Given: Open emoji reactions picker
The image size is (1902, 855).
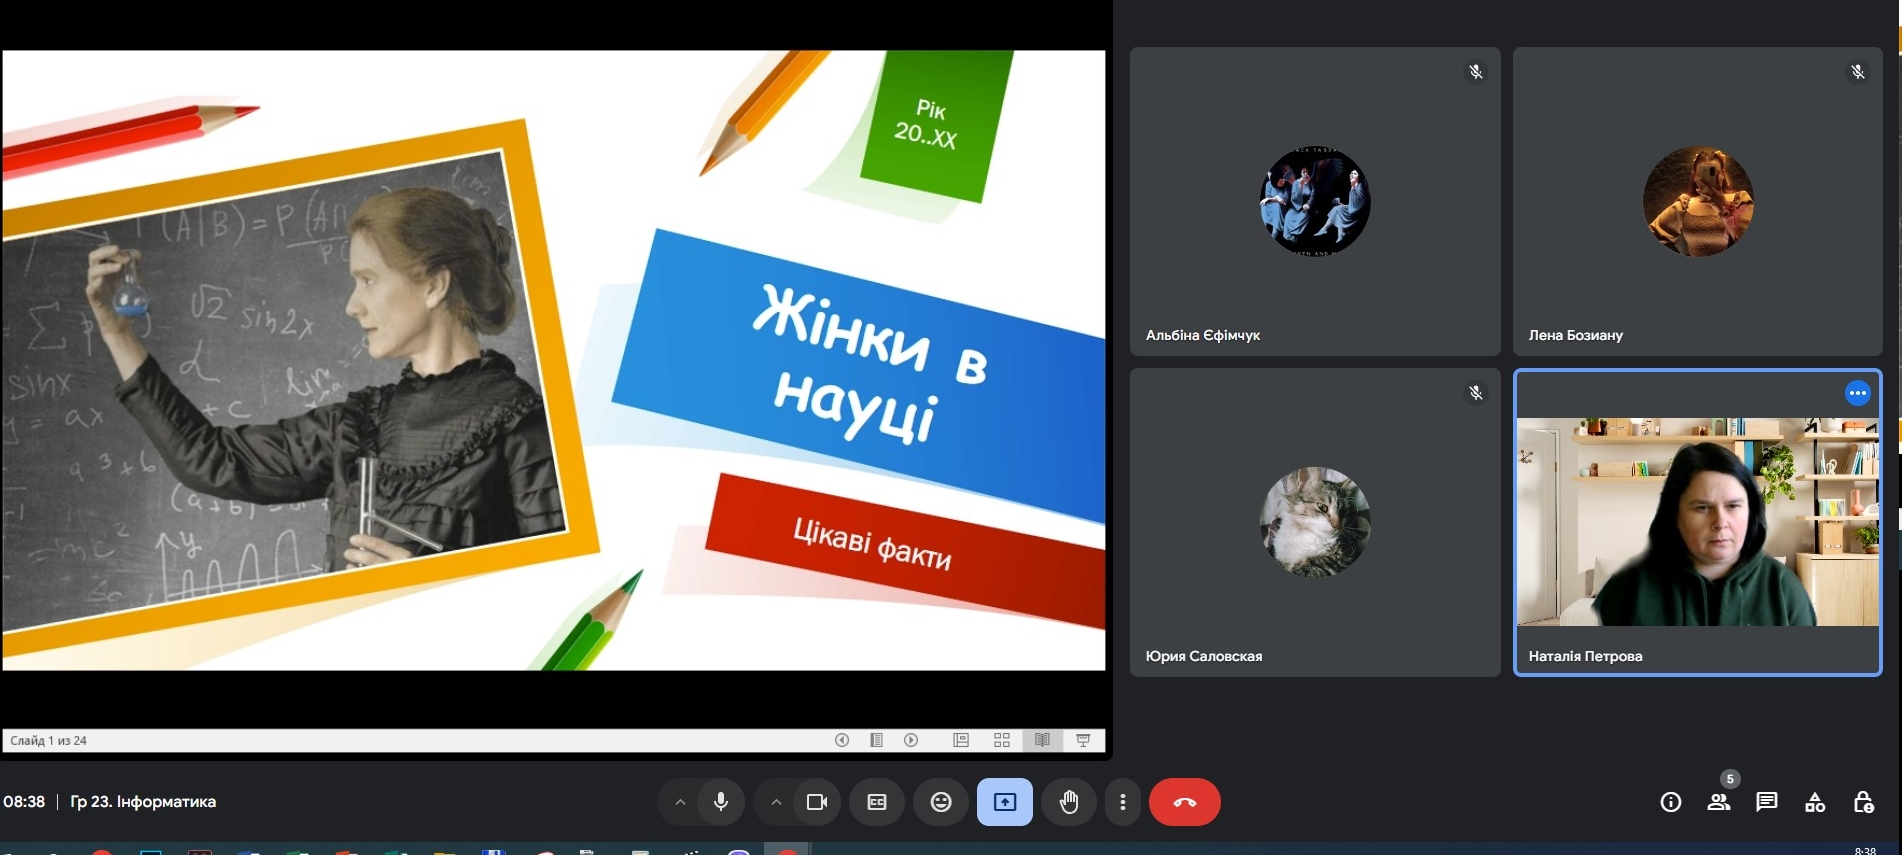Looking at the screenshot, I should pyautogui.click(x=941, y=802).
